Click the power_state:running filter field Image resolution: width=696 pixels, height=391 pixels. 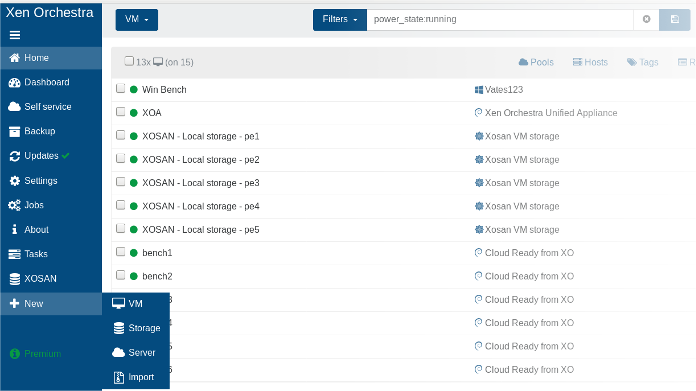[x=500, y=20]
